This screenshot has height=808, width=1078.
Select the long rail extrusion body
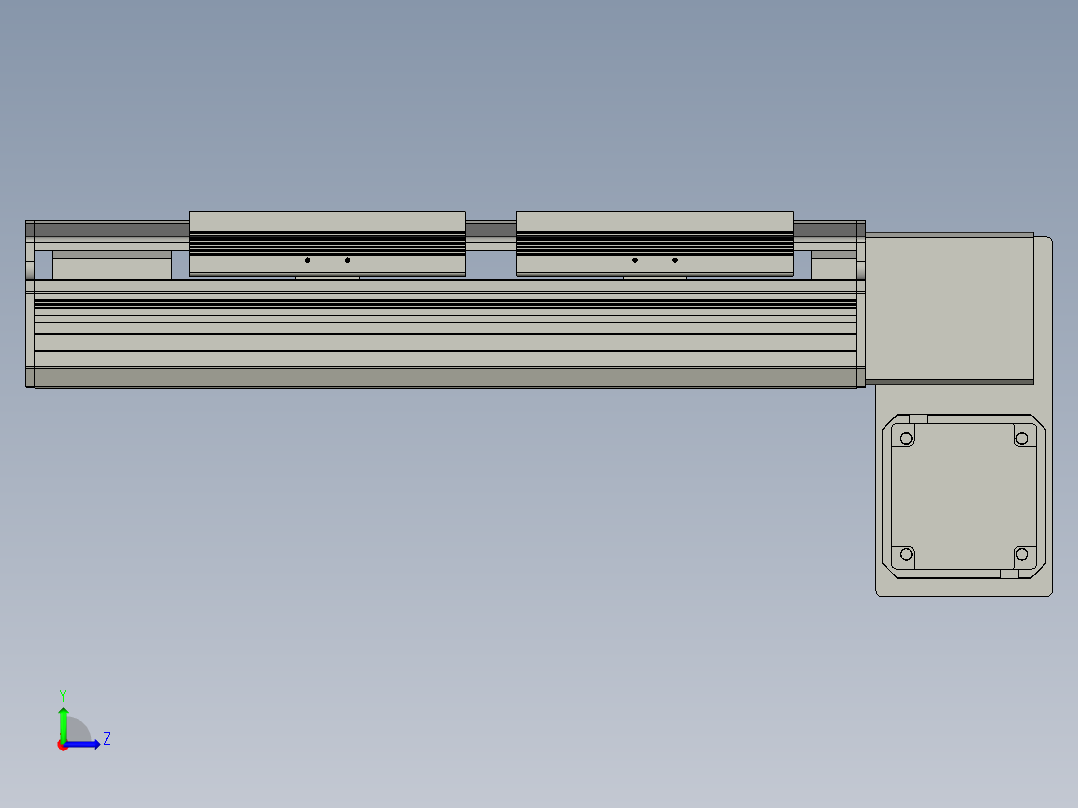(446, 334)
